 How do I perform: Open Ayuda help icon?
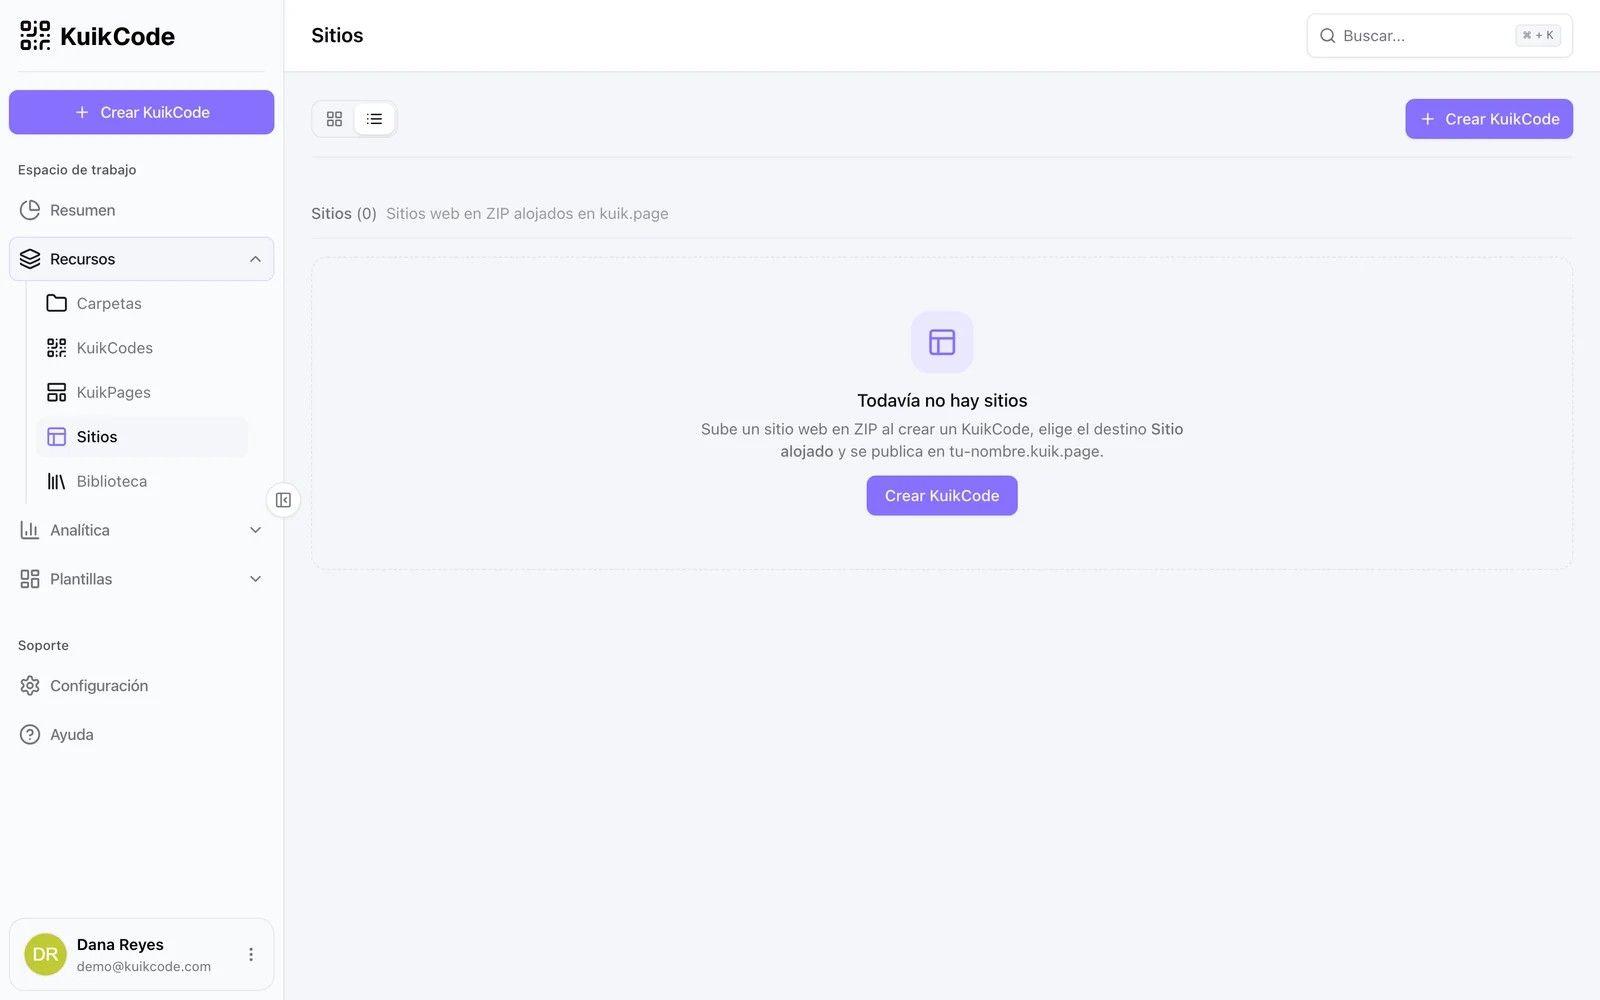click(30, 734)
